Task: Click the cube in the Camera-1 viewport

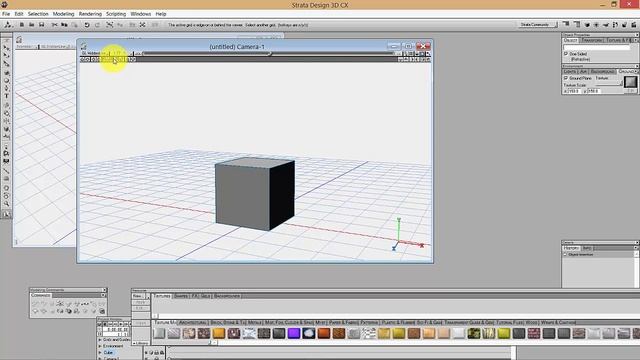Action: [x=254, y=194]
